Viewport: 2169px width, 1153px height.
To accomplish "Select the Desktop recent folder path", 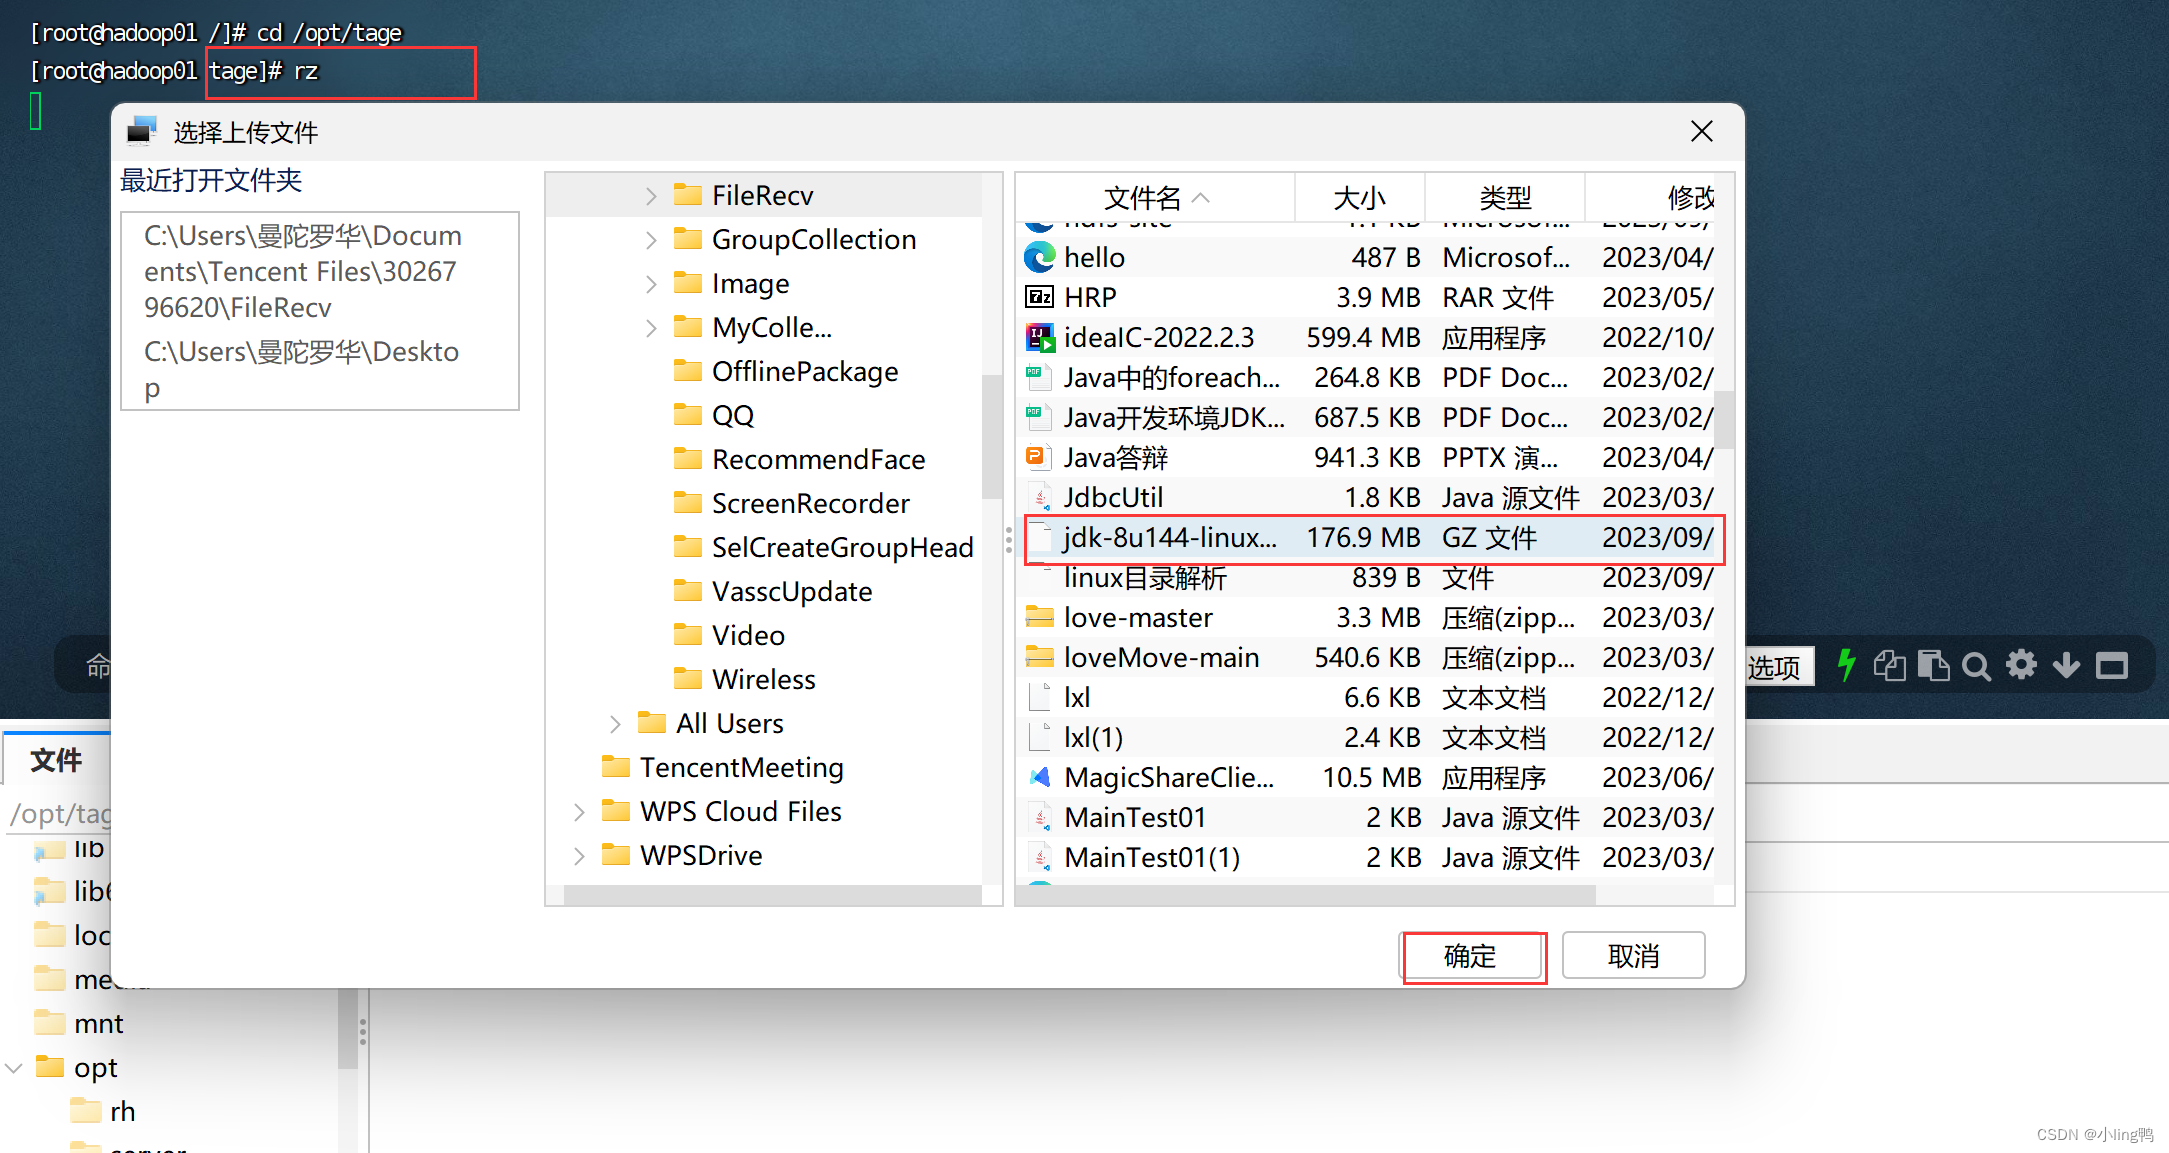I will [x=301, y=369].
